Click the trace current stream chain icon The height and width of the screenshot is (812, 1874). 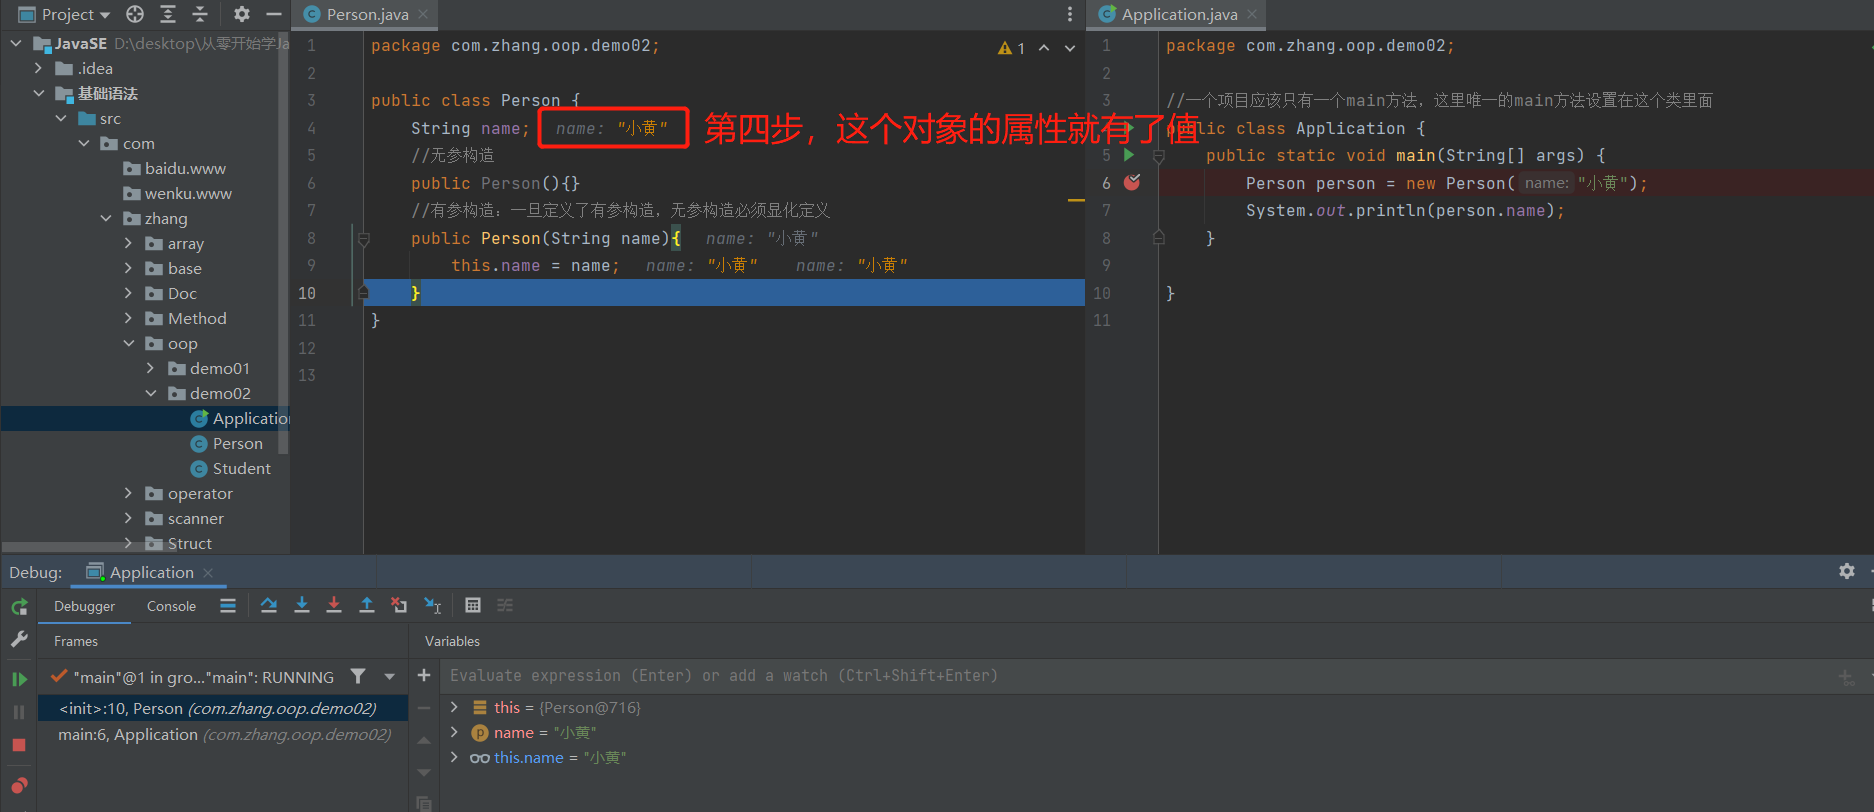pos(505,605)
